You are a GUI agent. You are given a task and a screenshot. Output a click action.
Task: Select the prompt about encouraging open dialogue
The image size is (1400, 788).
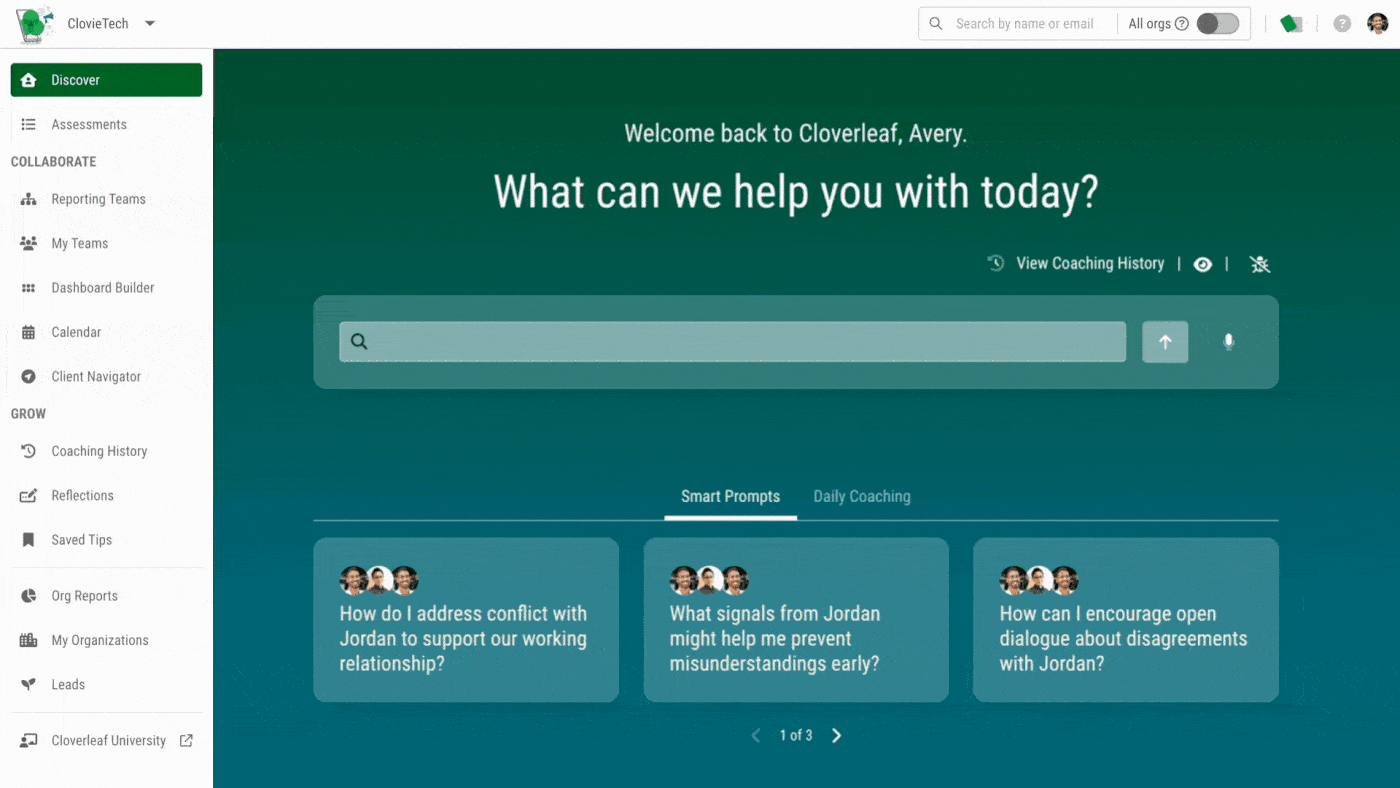(1125, 620)
